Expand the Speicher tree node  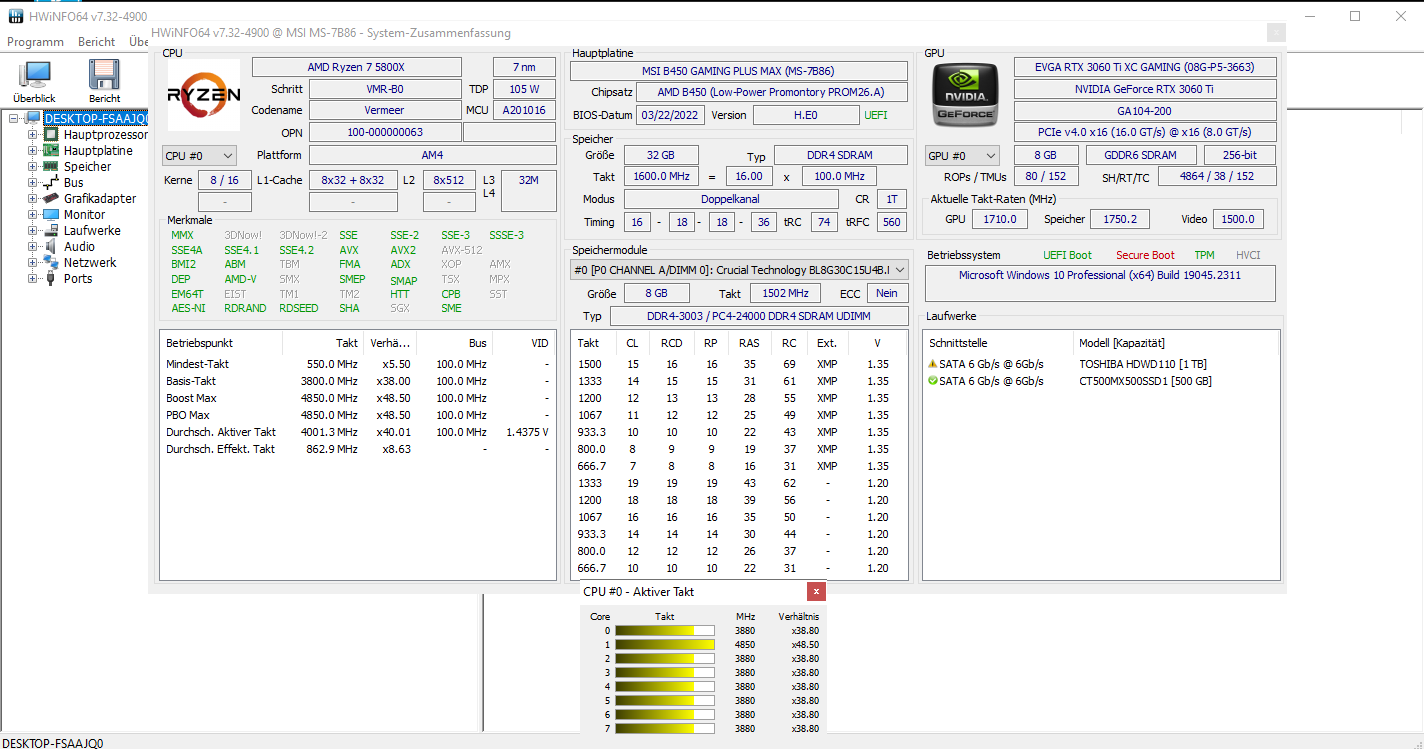point(33,167)
